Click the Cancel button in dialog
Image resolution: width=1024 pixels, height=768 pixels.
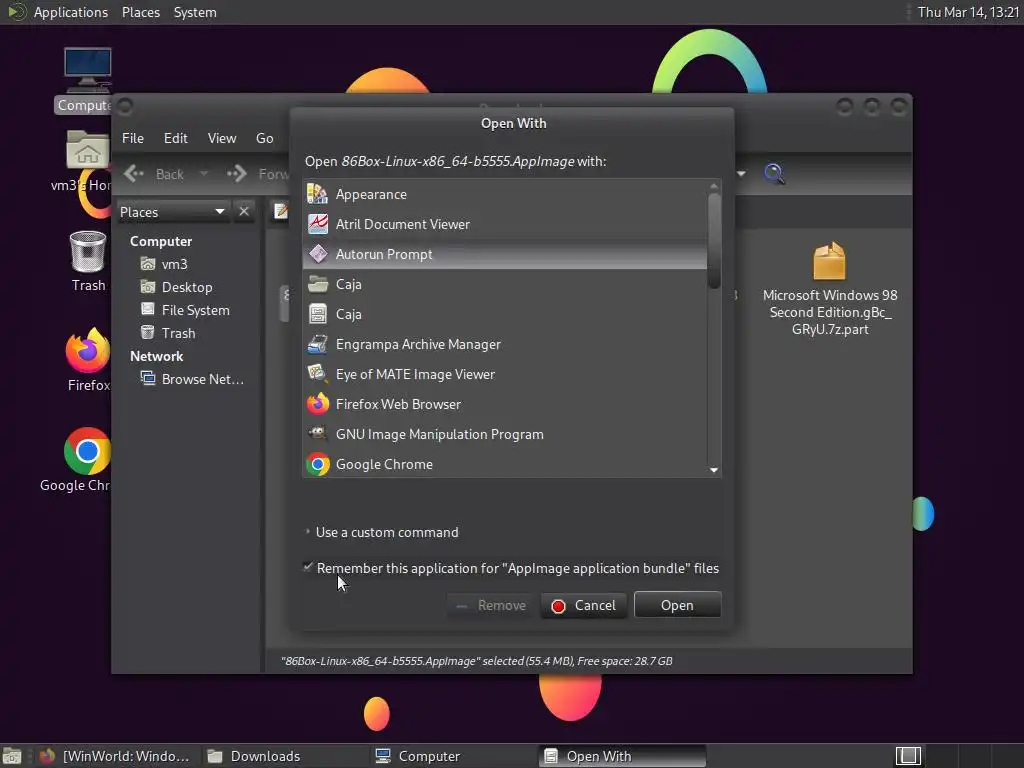(584, 605)
